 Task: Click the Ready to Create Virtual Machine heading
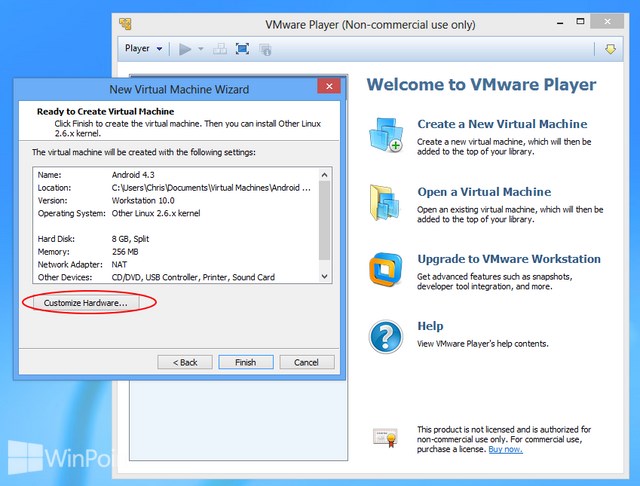[105, 111]
